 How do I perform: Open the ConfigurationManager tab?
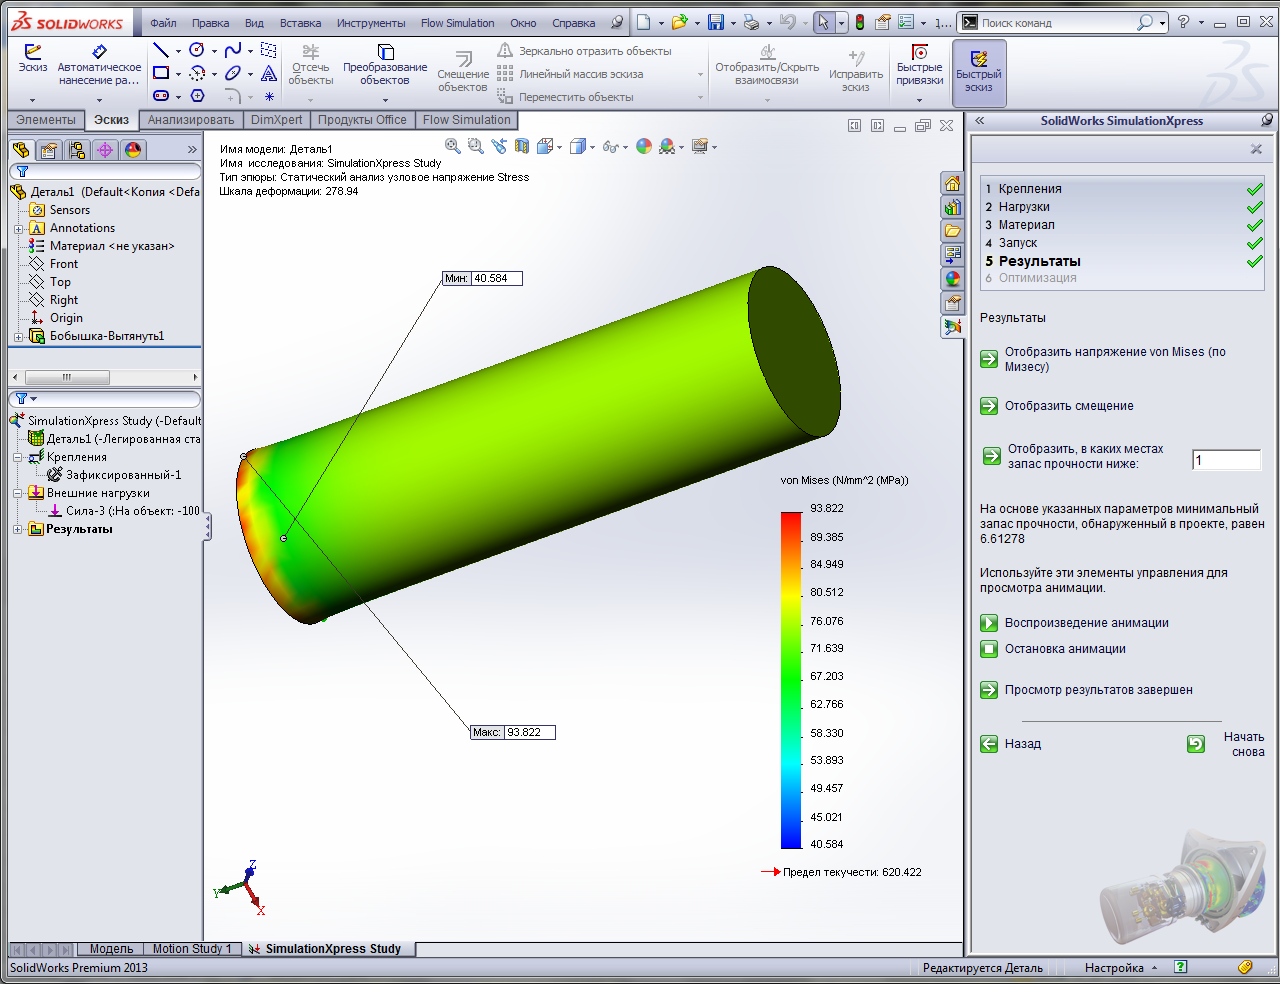77,150
